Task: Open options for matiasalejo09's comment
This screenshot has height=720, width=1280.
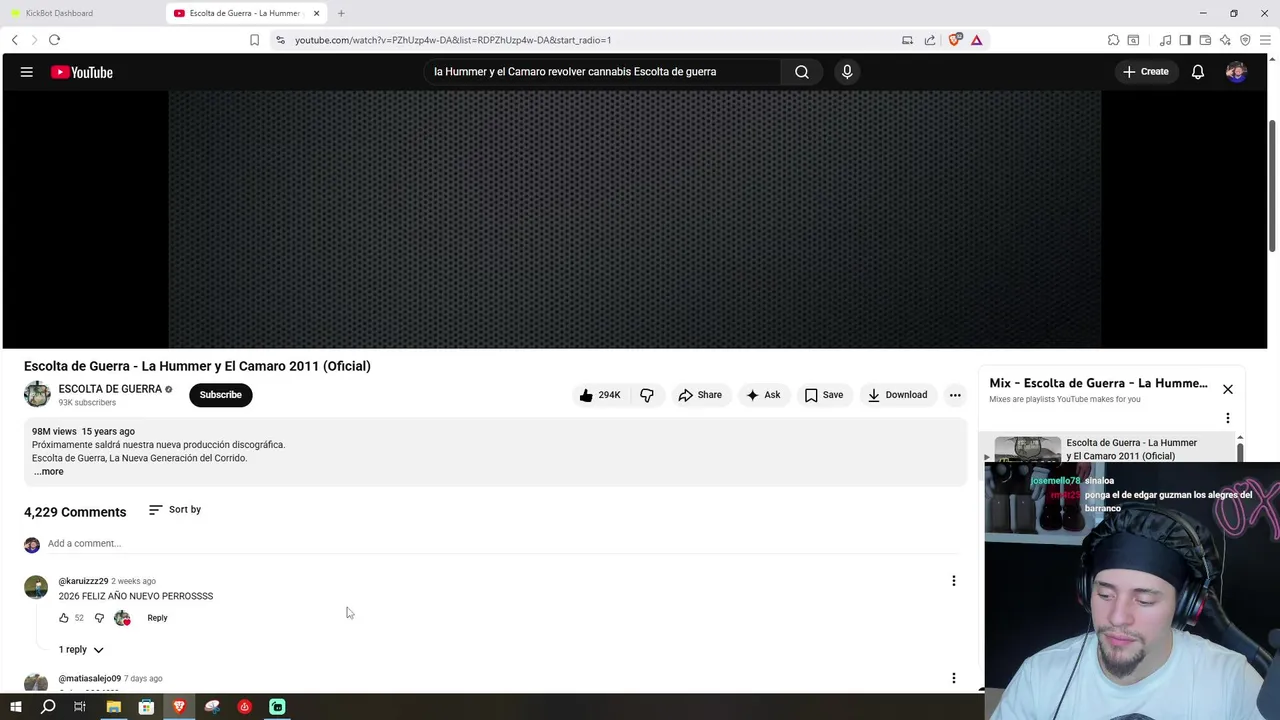Action: tap(953, 678)
